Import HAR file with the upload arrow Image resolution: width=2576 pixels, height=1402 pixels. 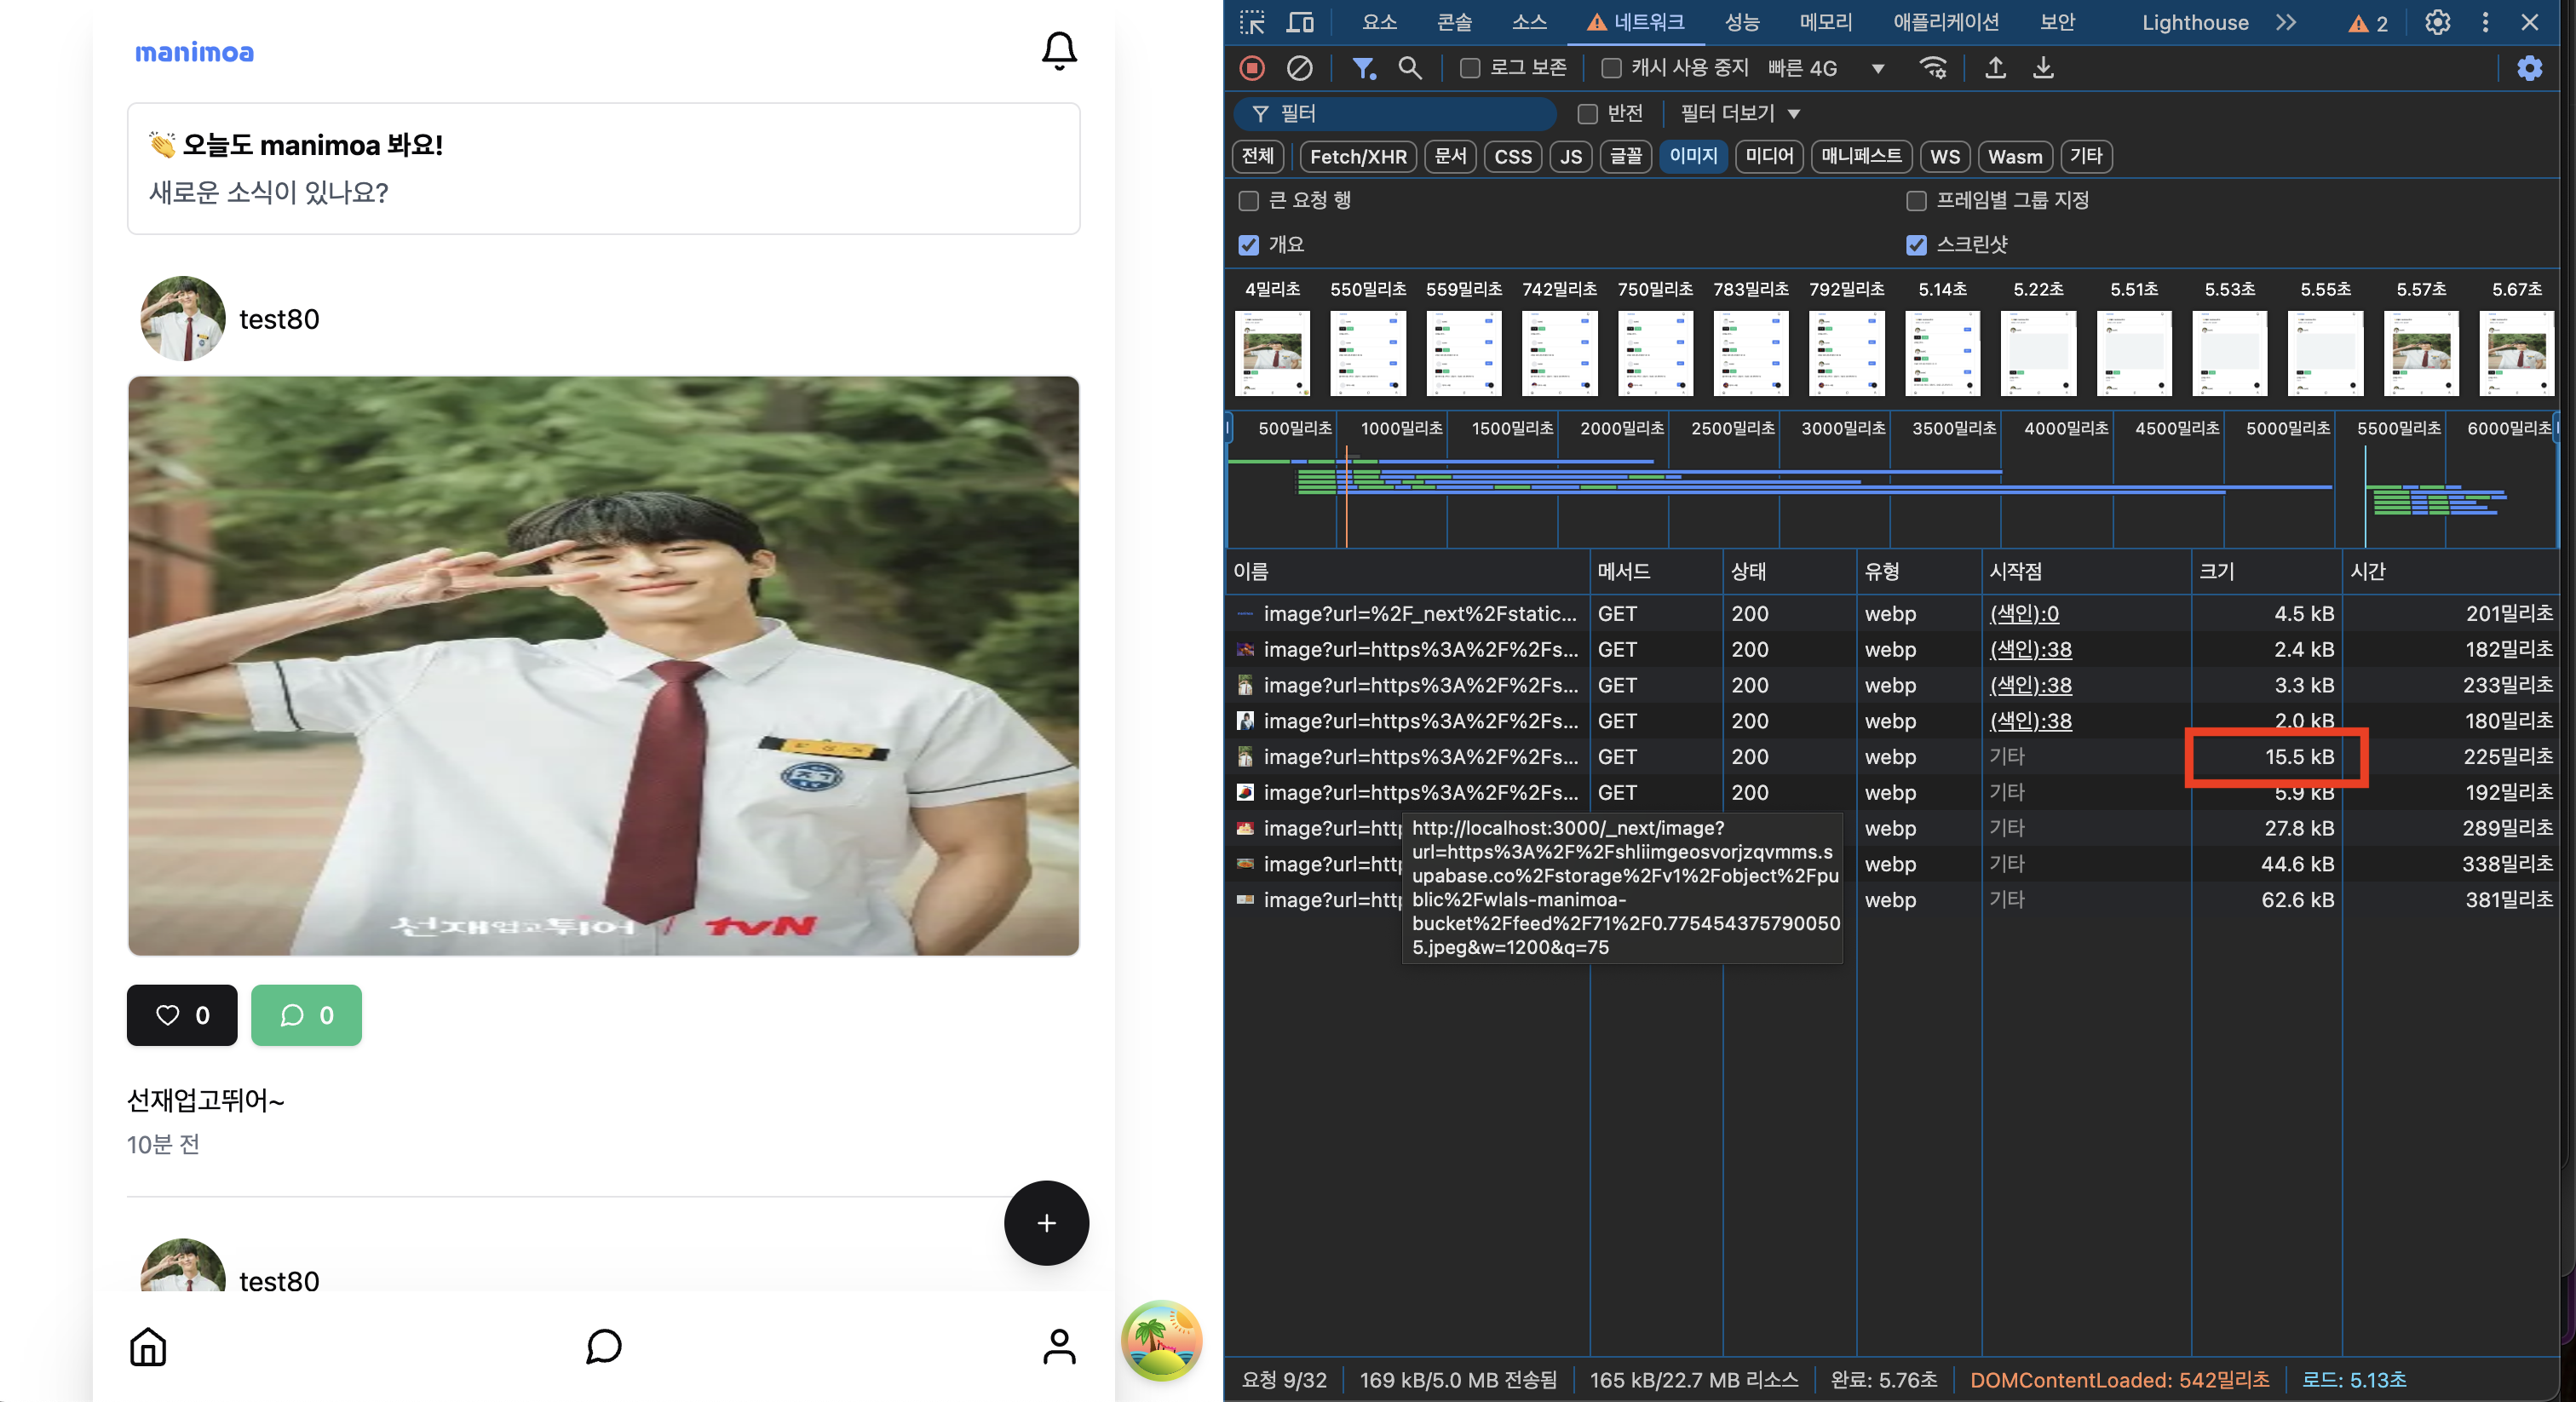(x=1995, y=68)
